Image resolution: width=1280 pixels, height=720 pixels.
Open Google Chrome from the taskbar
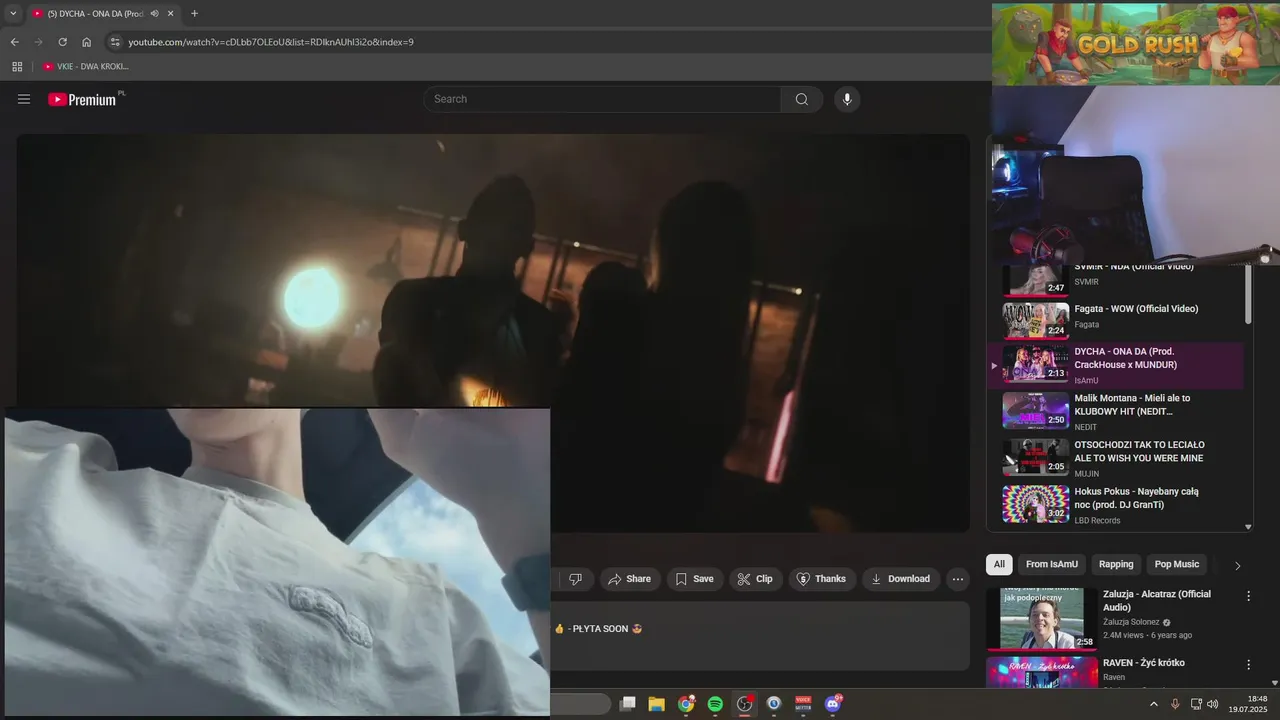click(686, 704)
